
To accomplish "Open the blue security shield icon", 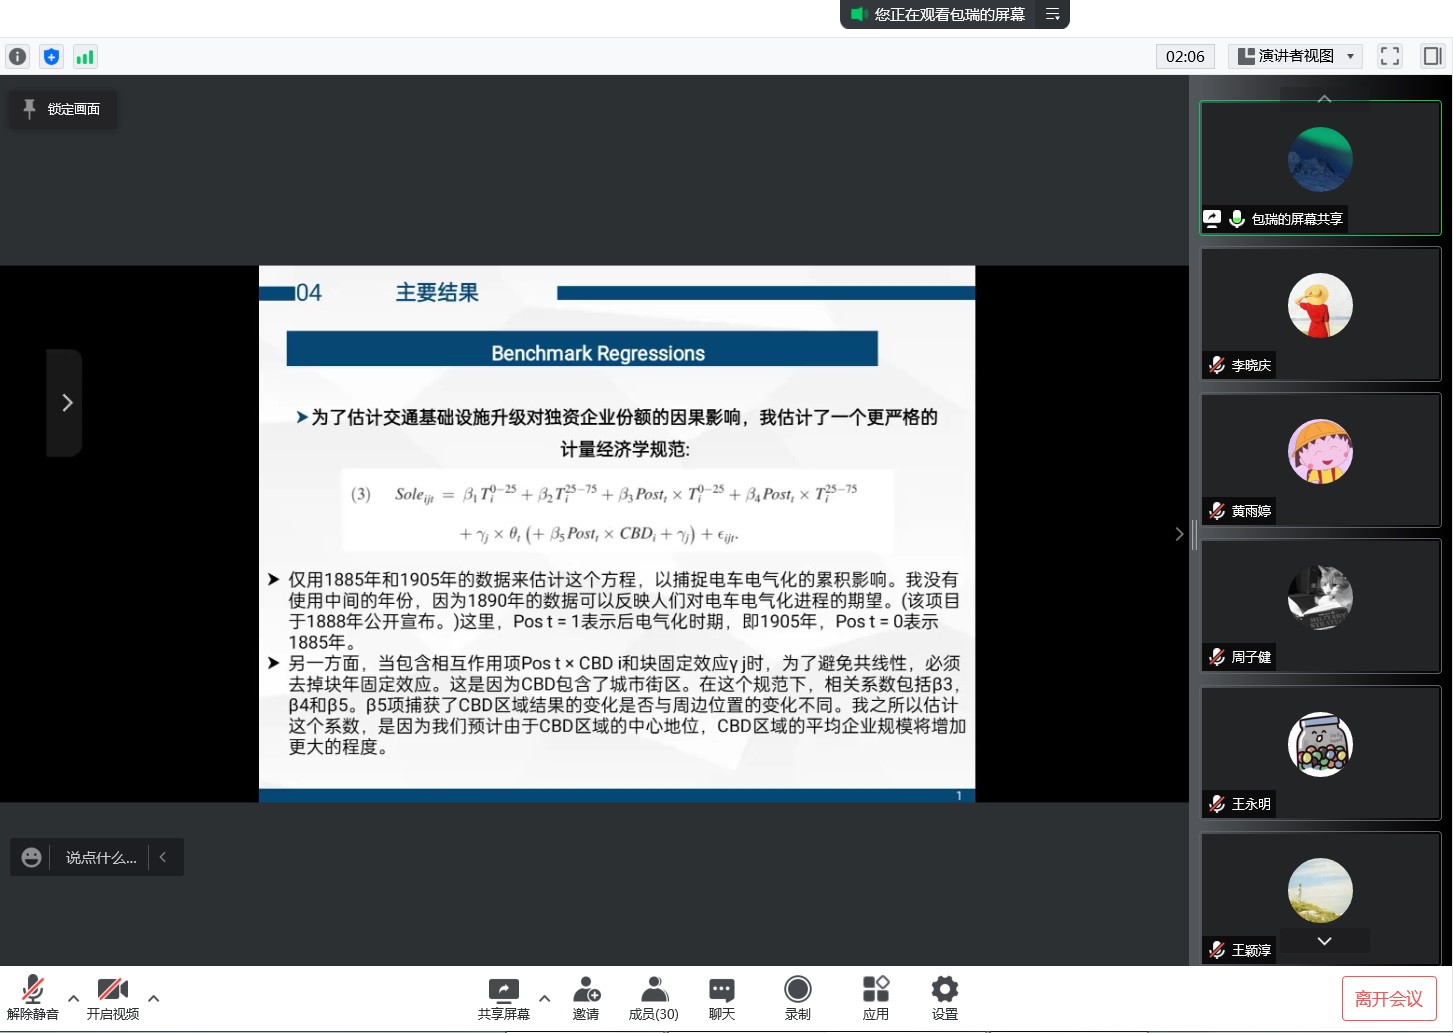I will coord(51,57).
